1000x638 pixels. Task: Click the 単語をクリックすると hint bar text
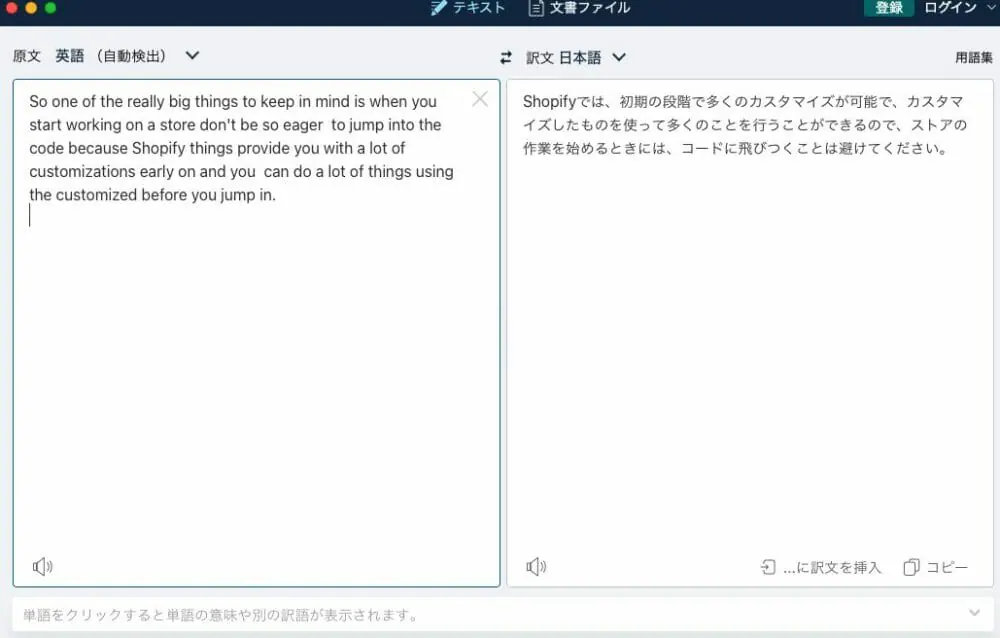220,614
